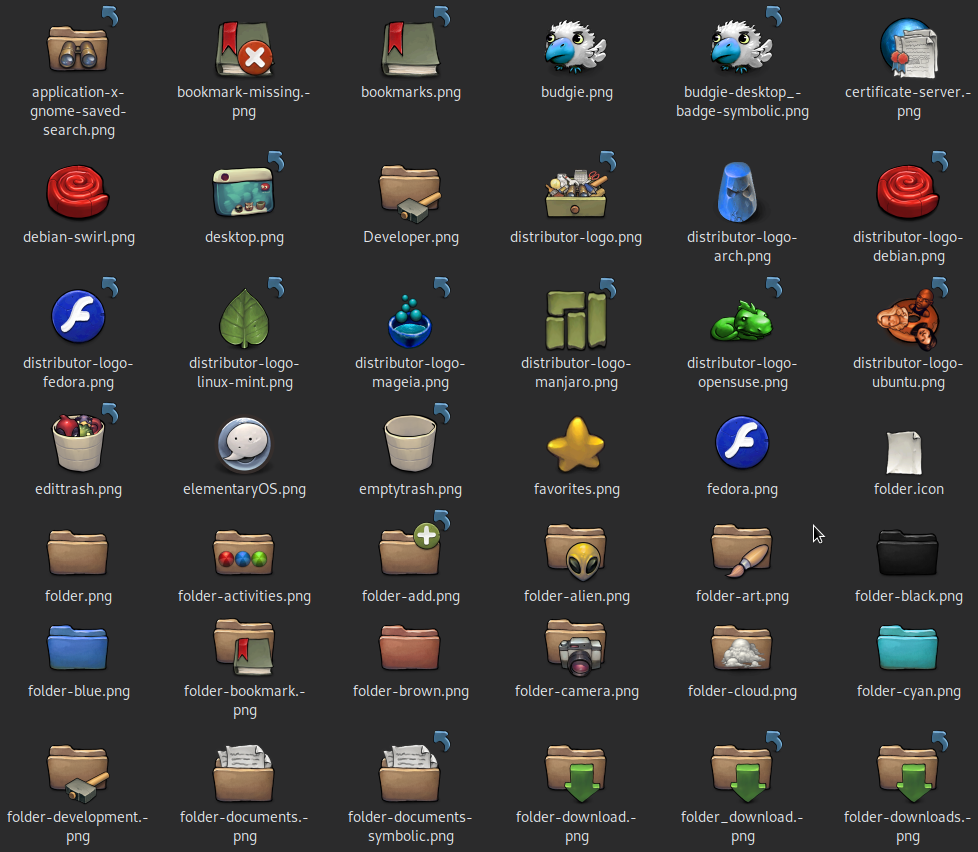The image size is (978, 852).
Task: Click the folder-black.png folder
Action: click(908, 551)
